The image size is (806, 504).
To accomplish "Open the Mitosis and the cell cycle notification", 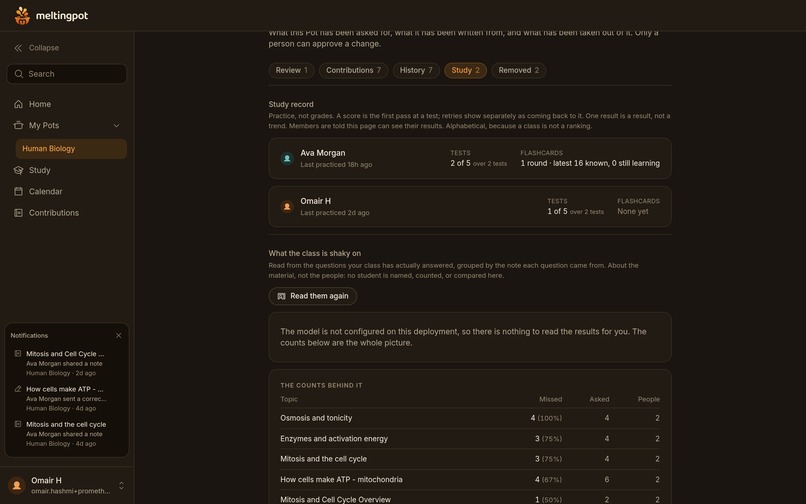I will point(67,434).
